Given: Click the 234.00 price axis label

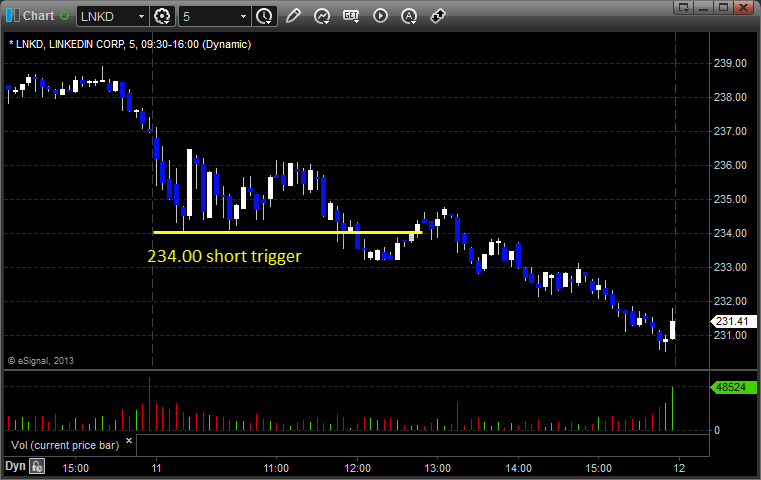Looking at the screenshot, I should (730, 233).
